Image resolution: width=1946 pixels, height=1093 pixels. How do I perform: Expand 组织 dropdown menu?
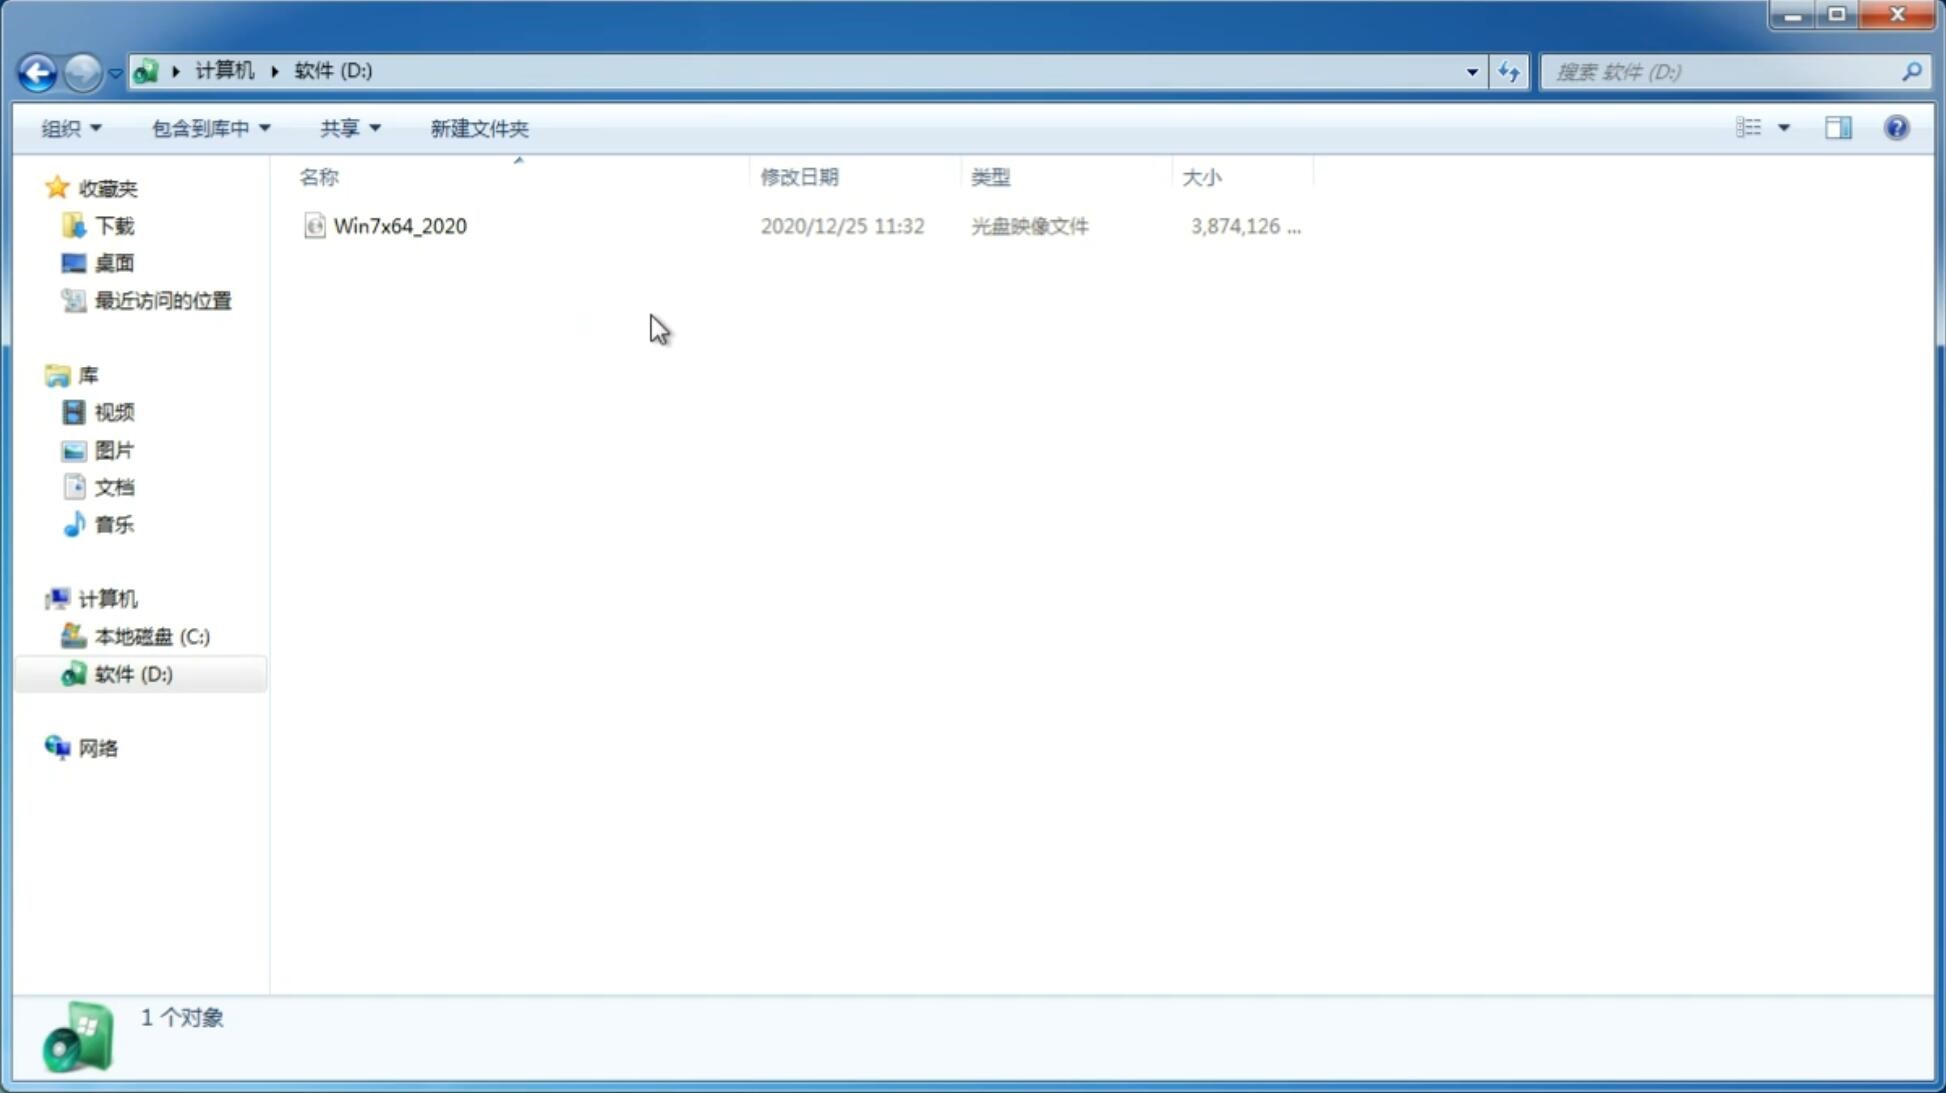[x=72, y=127]
